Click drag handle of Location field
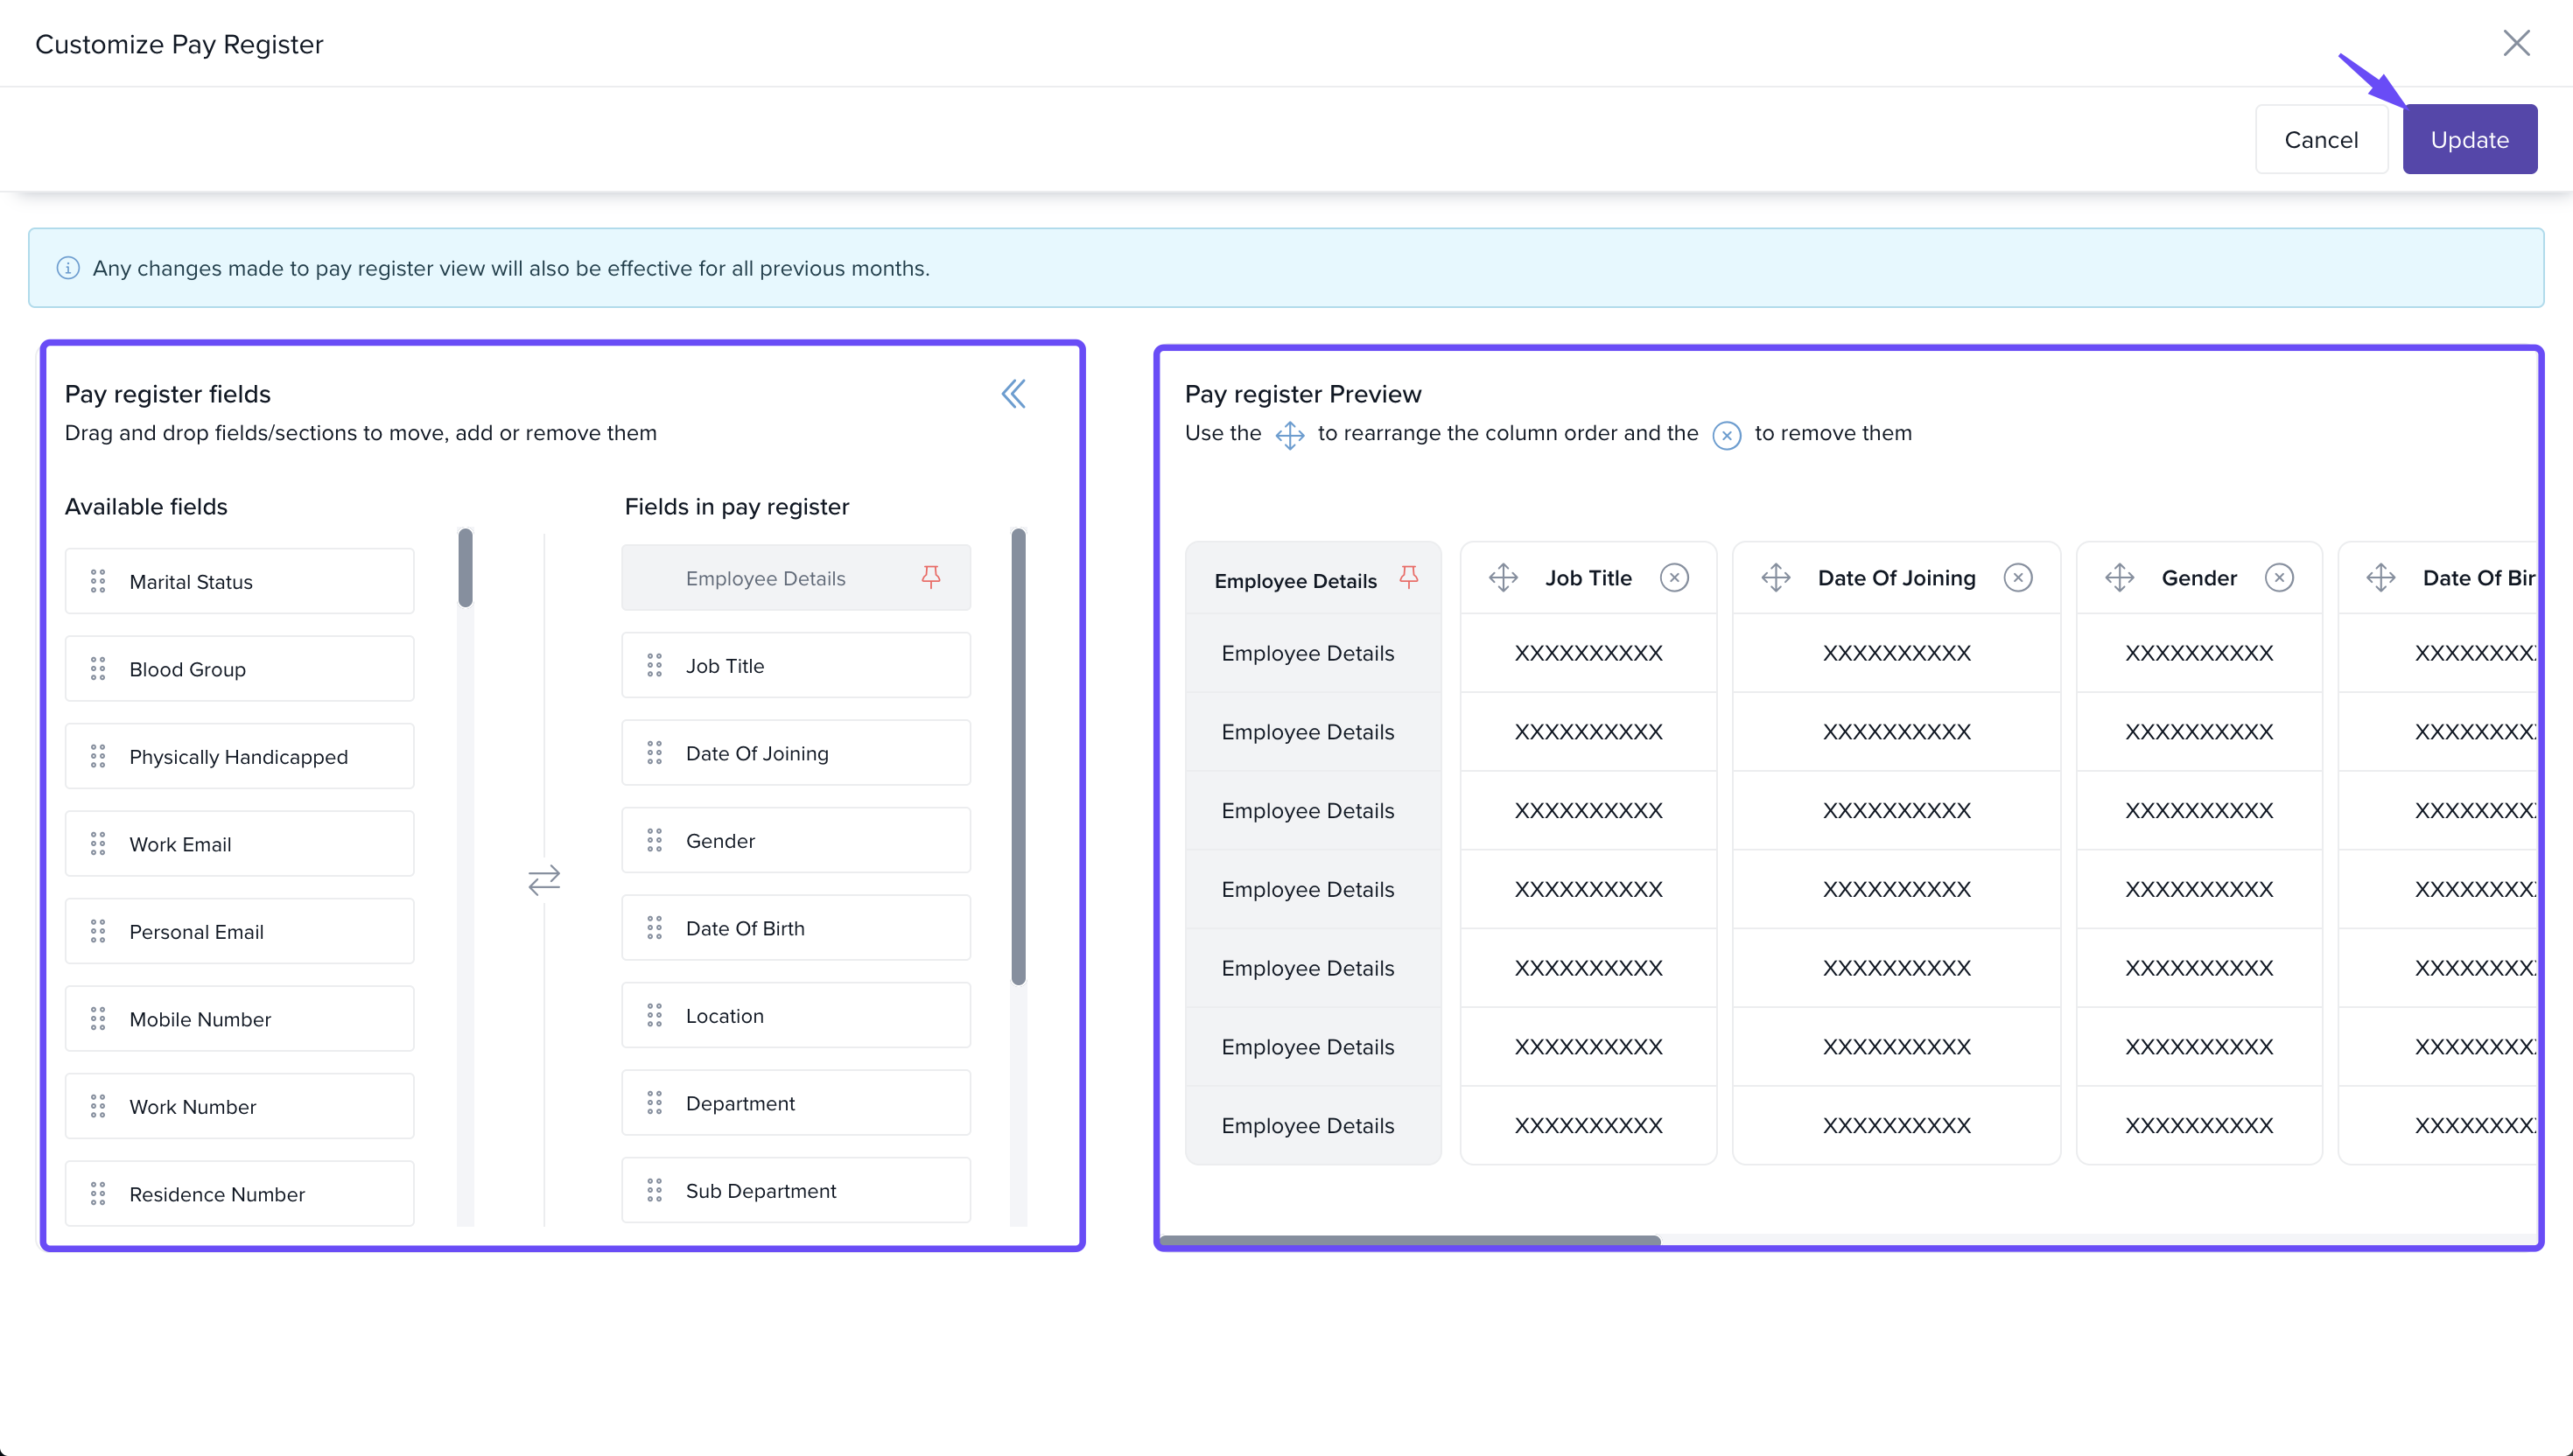The image size is (2573, 1456). pos(654,1015)
